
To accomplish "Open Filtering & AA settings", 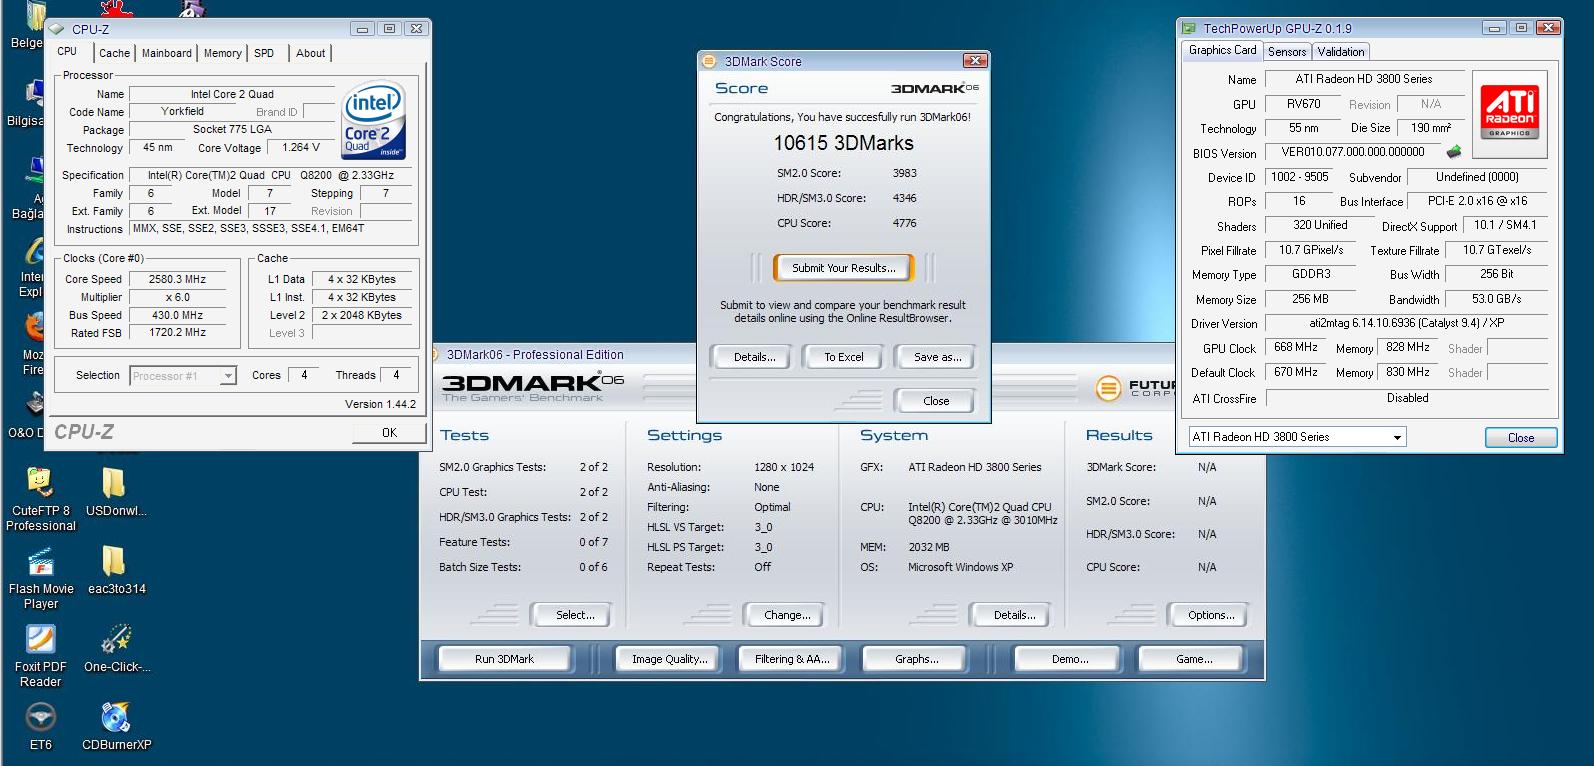I will (792, 659).
